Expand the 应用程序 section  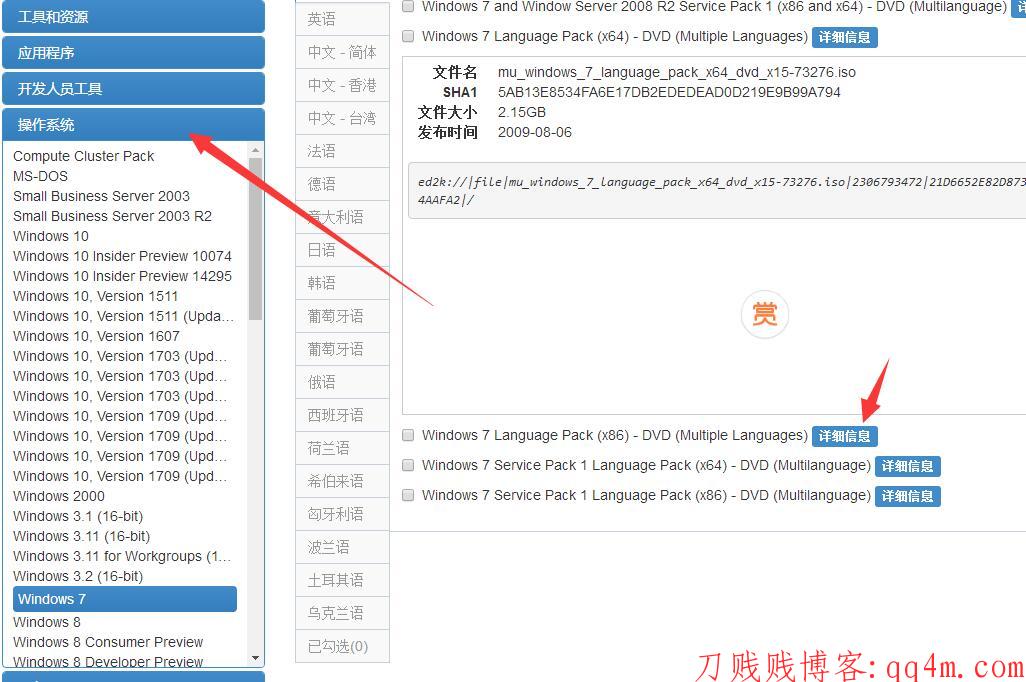coord(133,53)
